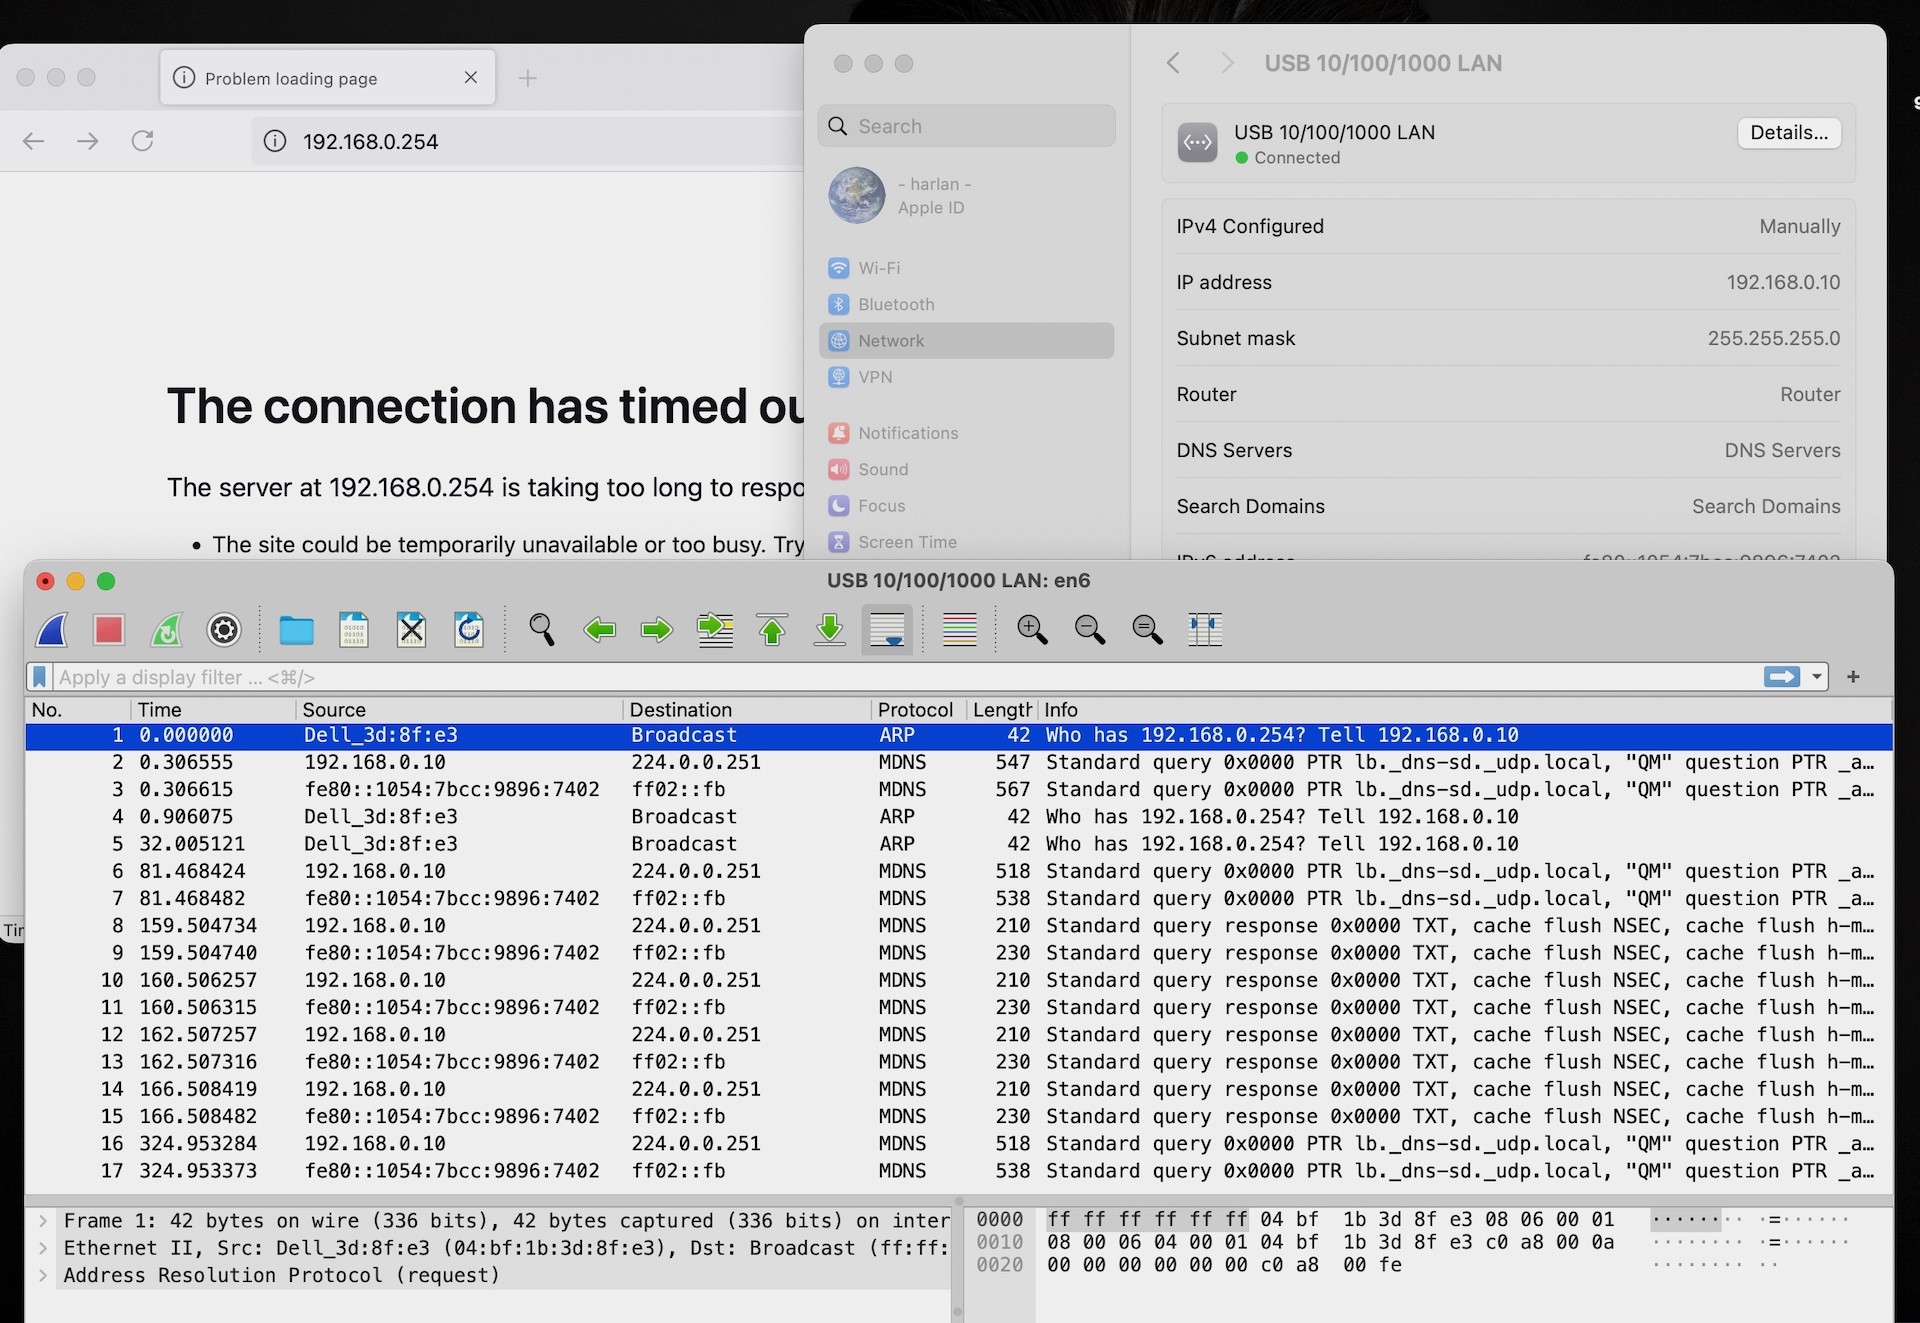The image size is (1920, 1323).
Task: Stop the running packet capture
Action: (108, 630)
